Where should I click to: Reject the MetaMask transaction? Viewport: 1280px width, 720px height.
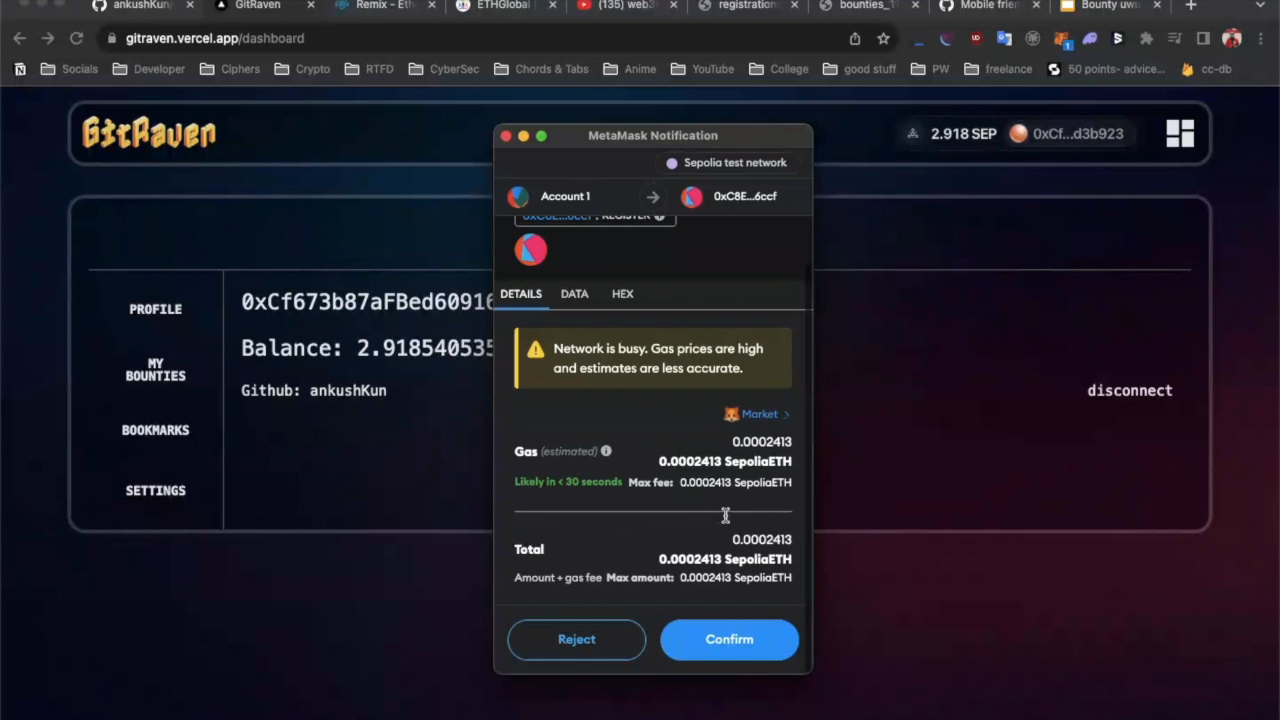pyautogui.click(x=576, y=640)
